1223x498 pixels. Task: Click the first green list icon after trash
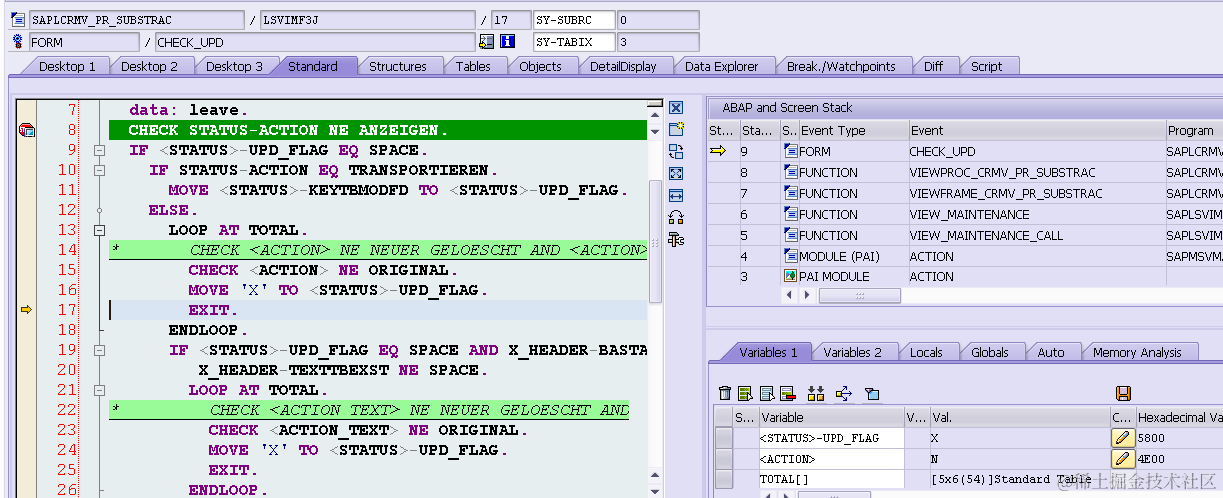click(745, 394)
